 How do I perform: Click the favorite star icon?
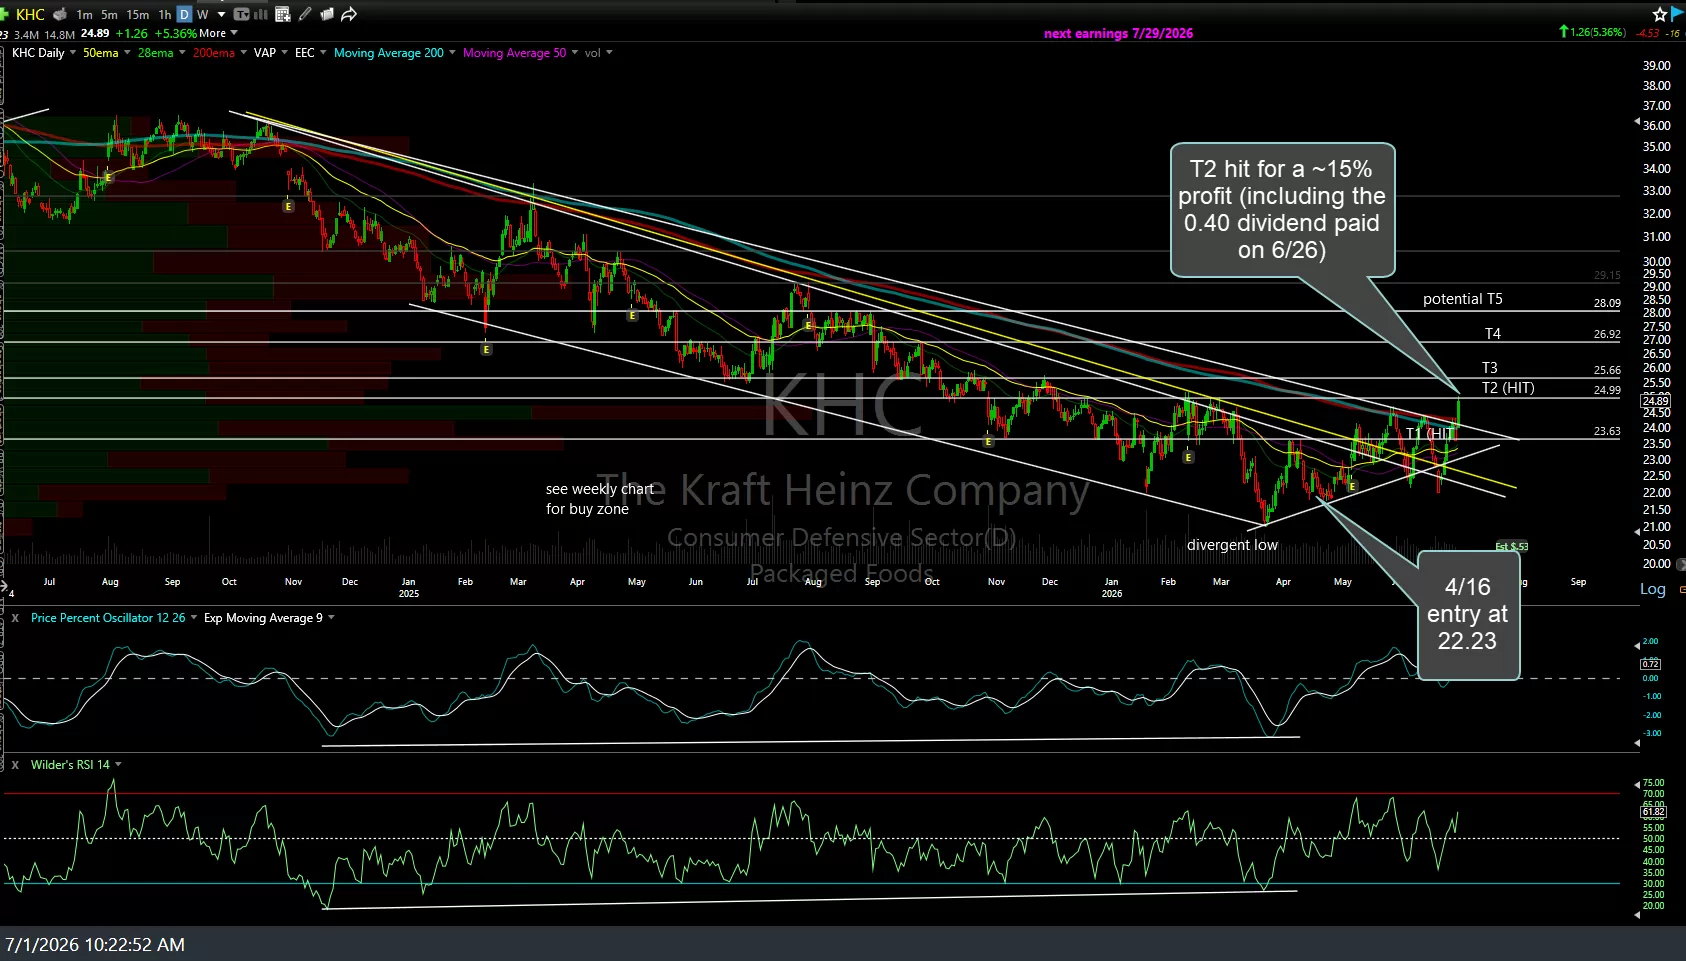(1660, 14)
